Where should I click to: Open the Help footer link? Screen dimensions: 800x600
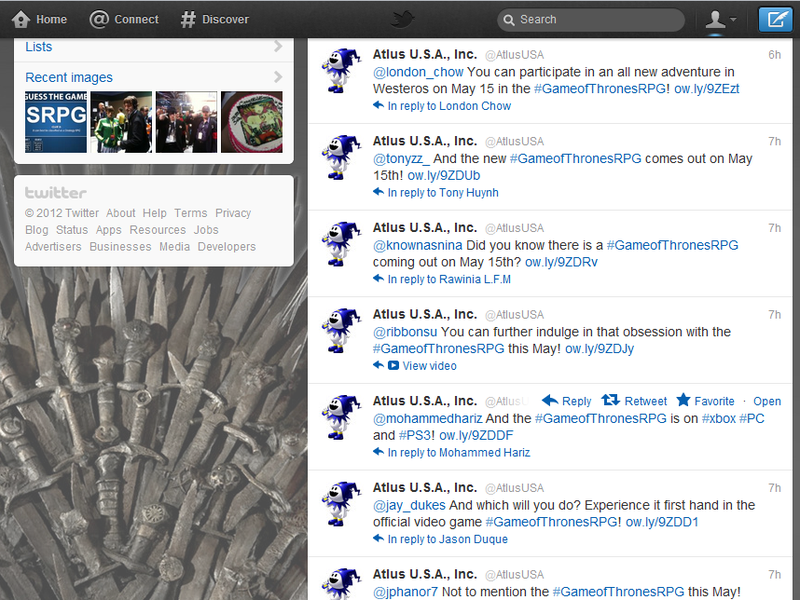pyautogui.click(x=155, y=213)
